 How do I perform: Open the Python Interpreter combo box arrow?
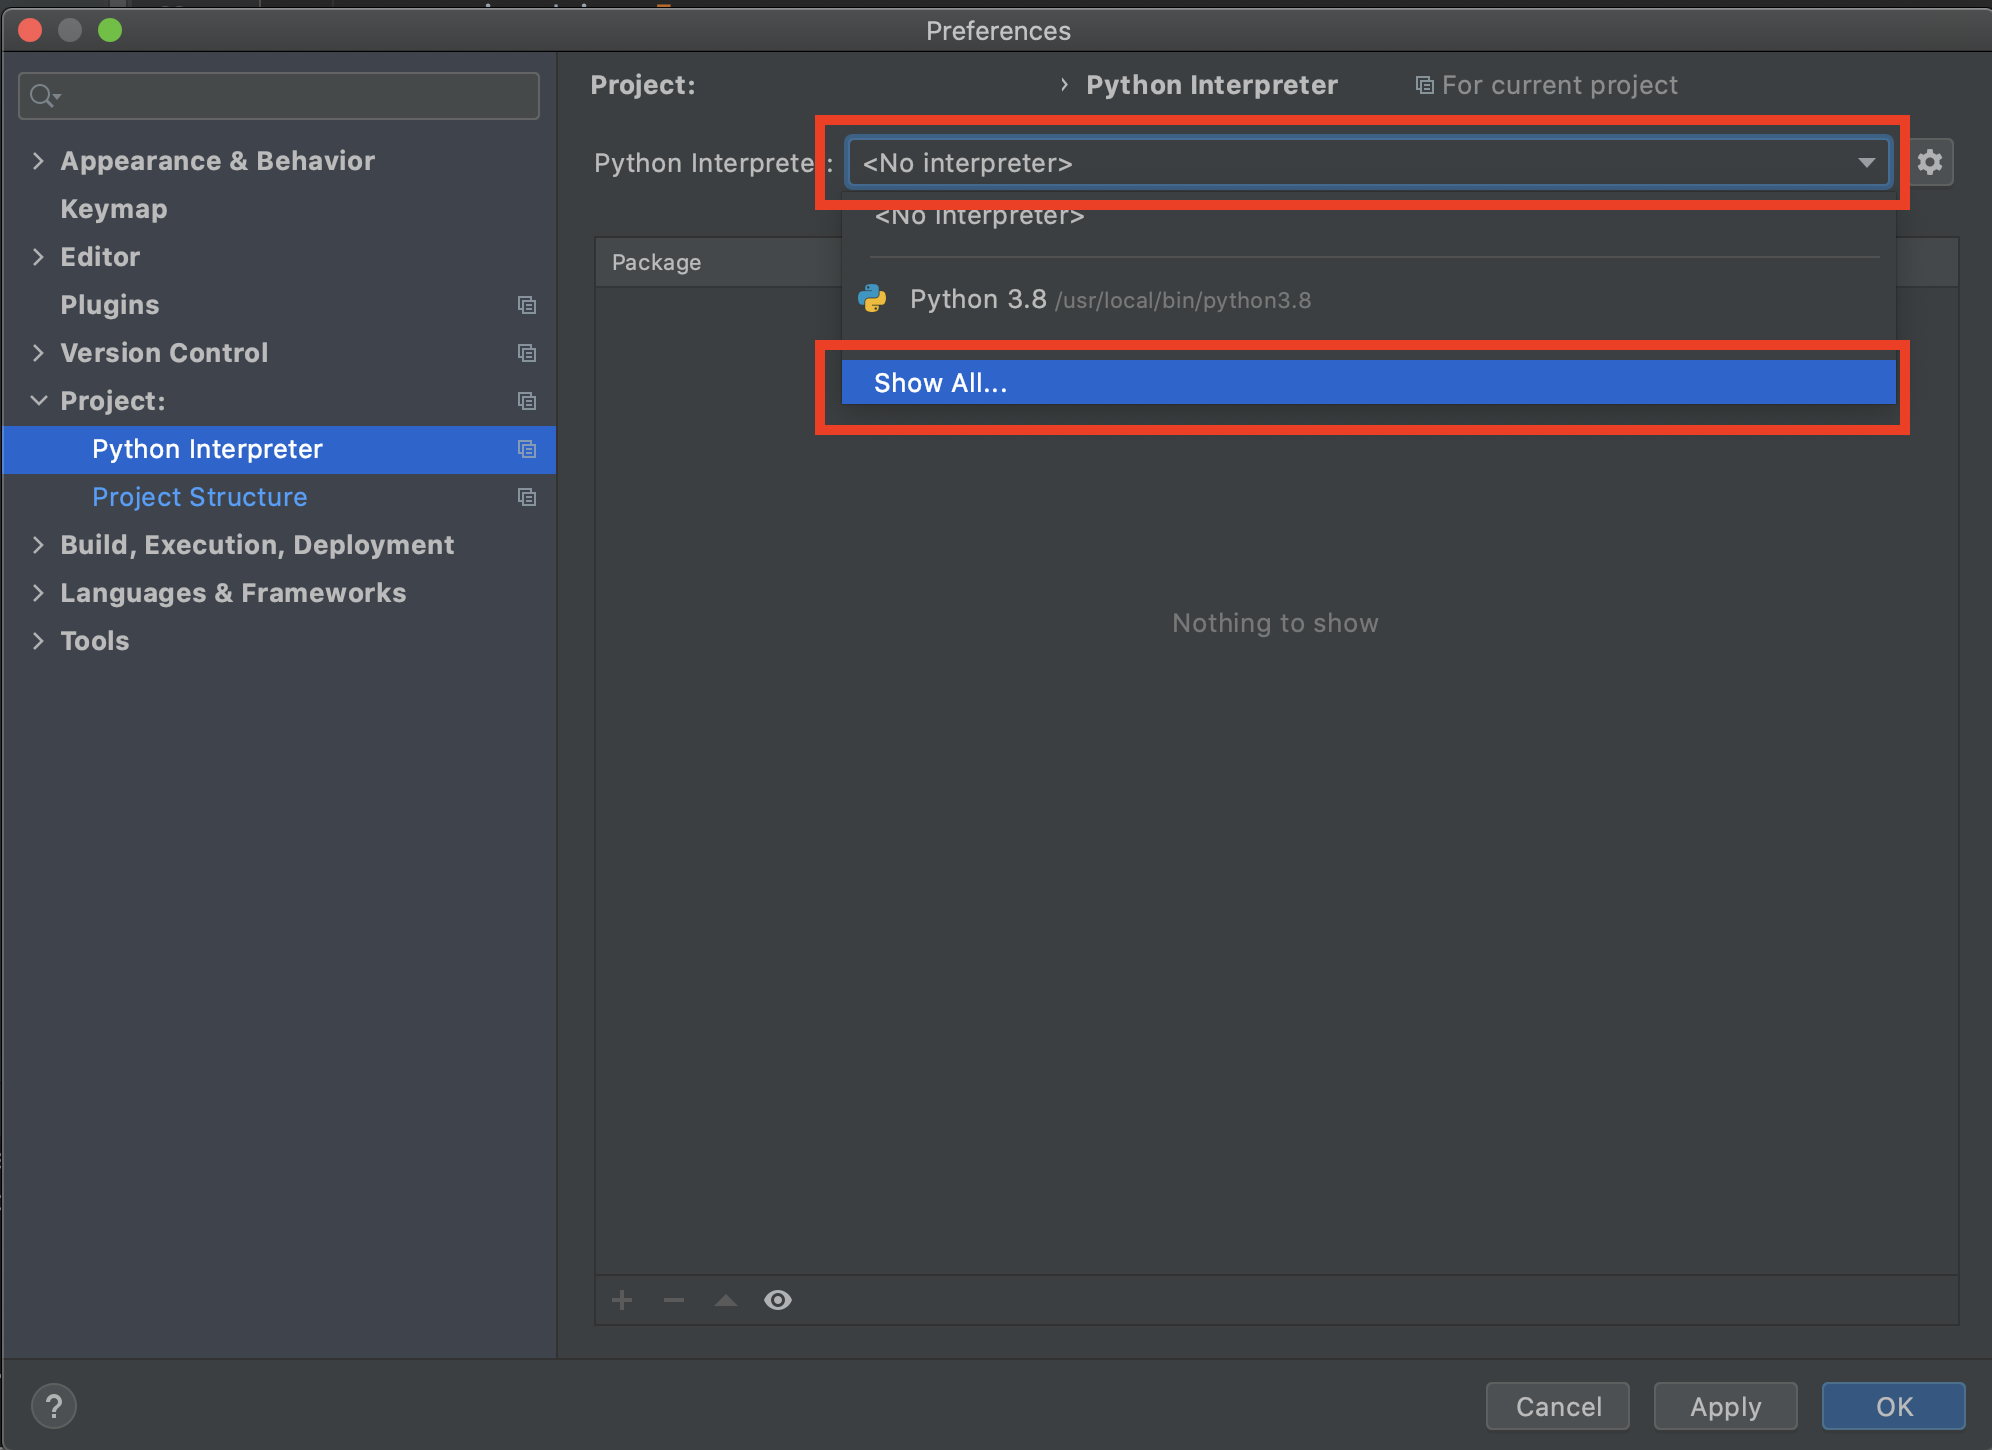1866,162
